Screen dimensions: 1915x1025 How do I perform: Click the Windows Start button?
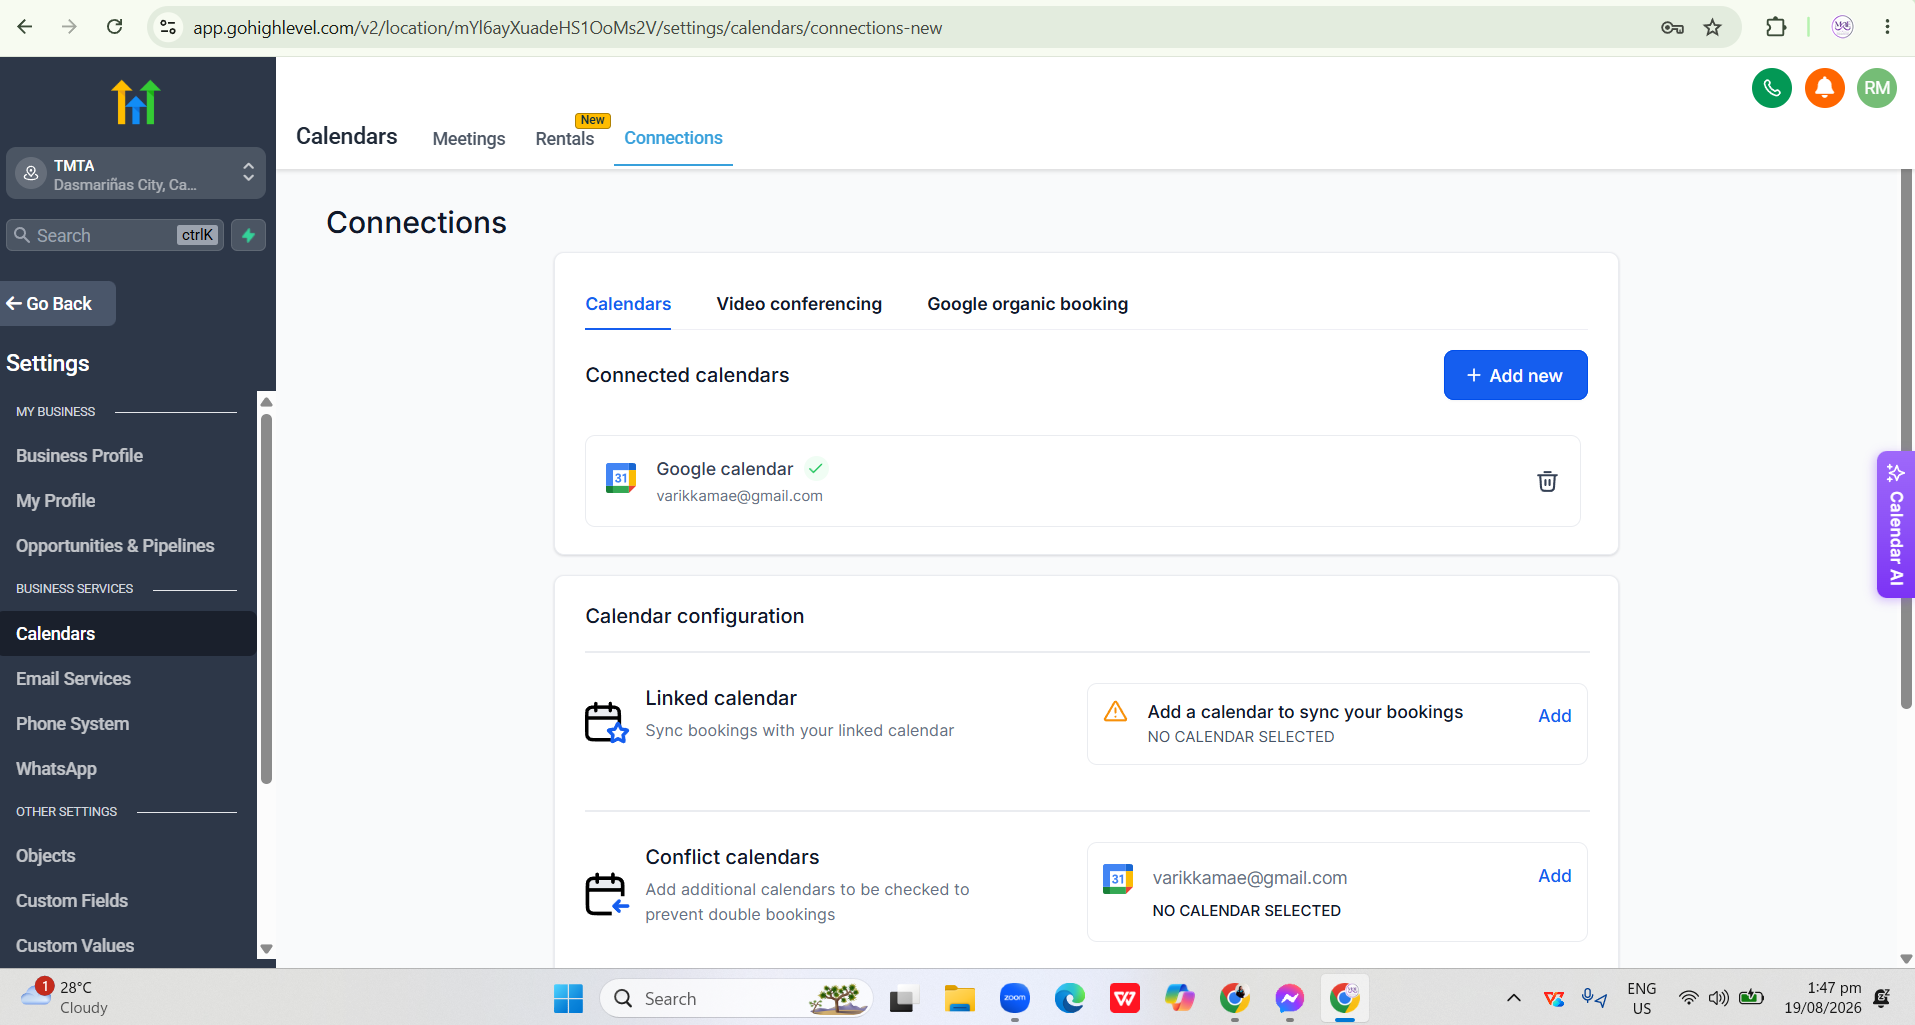pyautogui.click(x=568, y=998)
